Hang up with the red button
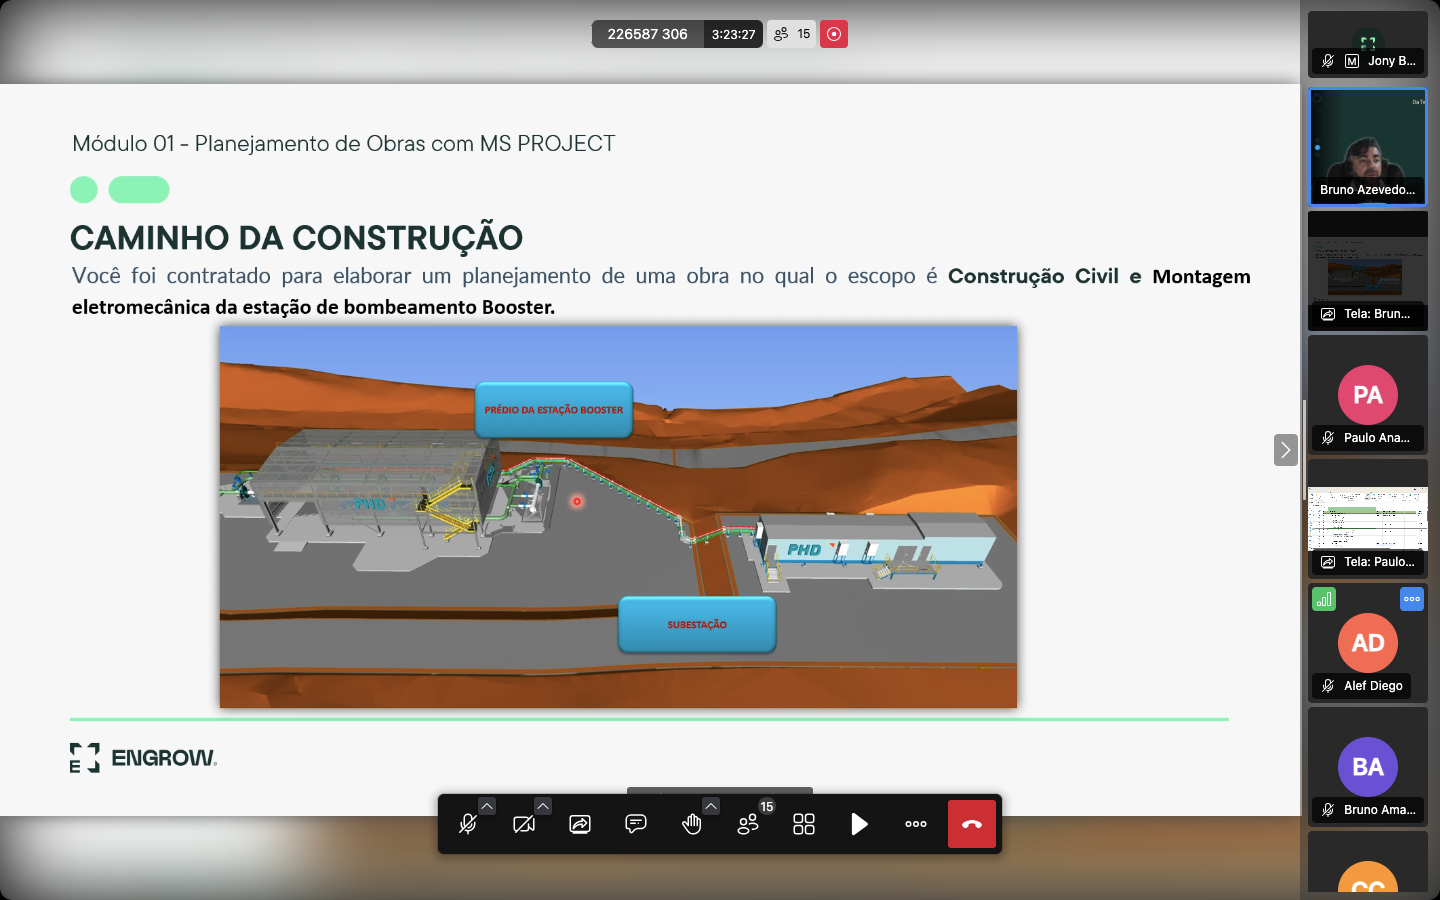The image size is (1440, 900). pyautogui.click(x=972, y=824)
